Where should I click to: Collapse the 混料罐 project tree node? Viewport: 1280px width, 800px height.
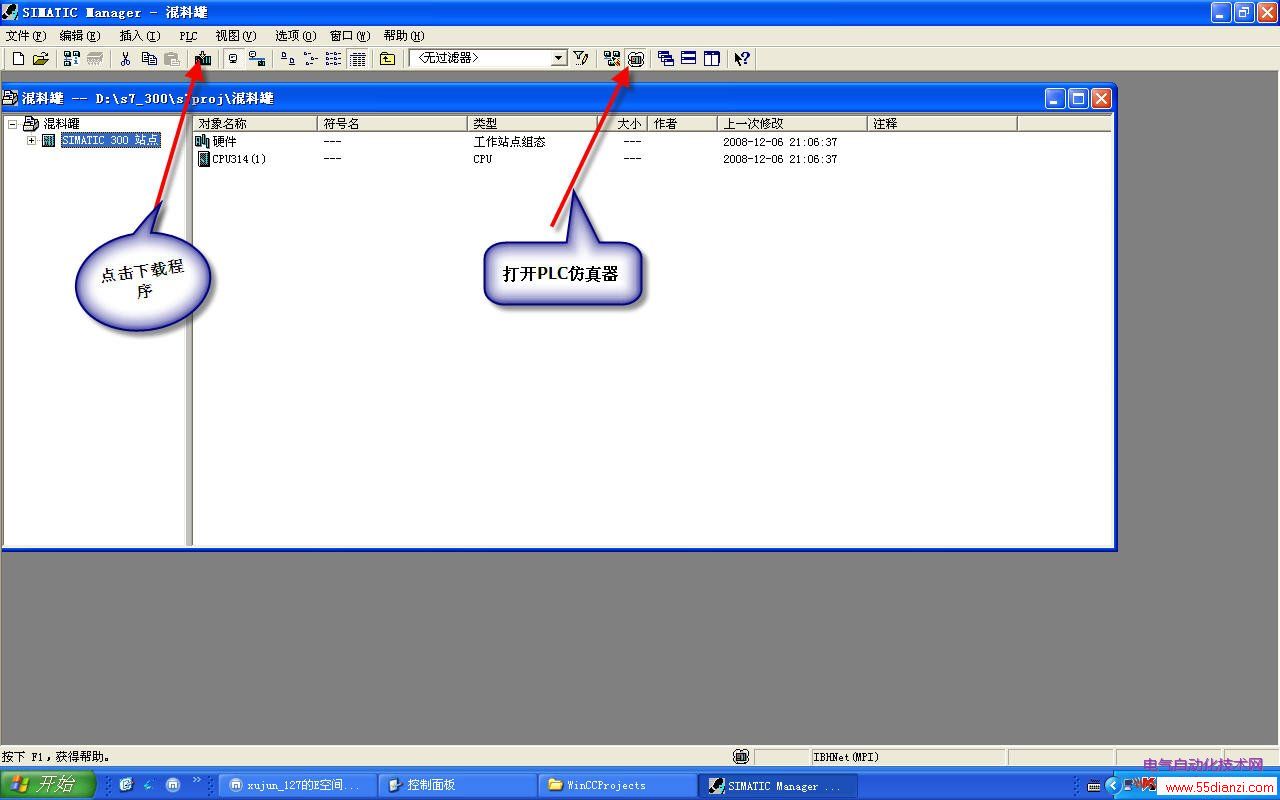tap(12, 124)
